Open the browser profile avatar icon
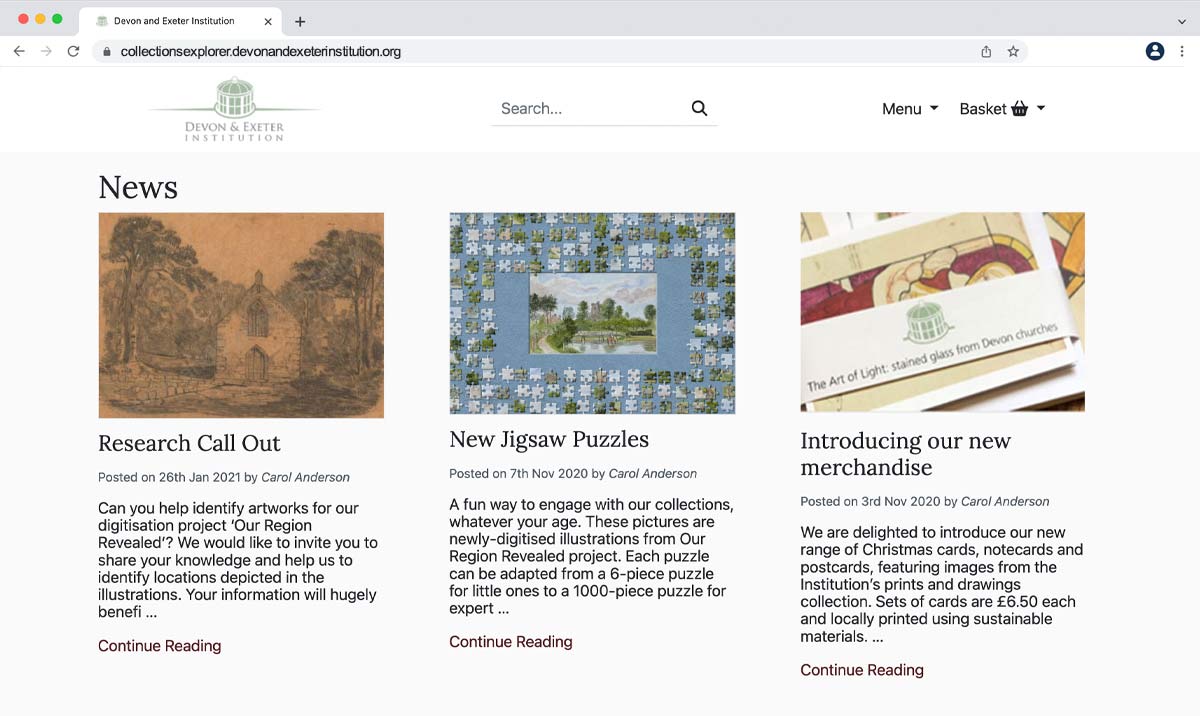This screenshot has width=1200, height=716. (1155, 51)
